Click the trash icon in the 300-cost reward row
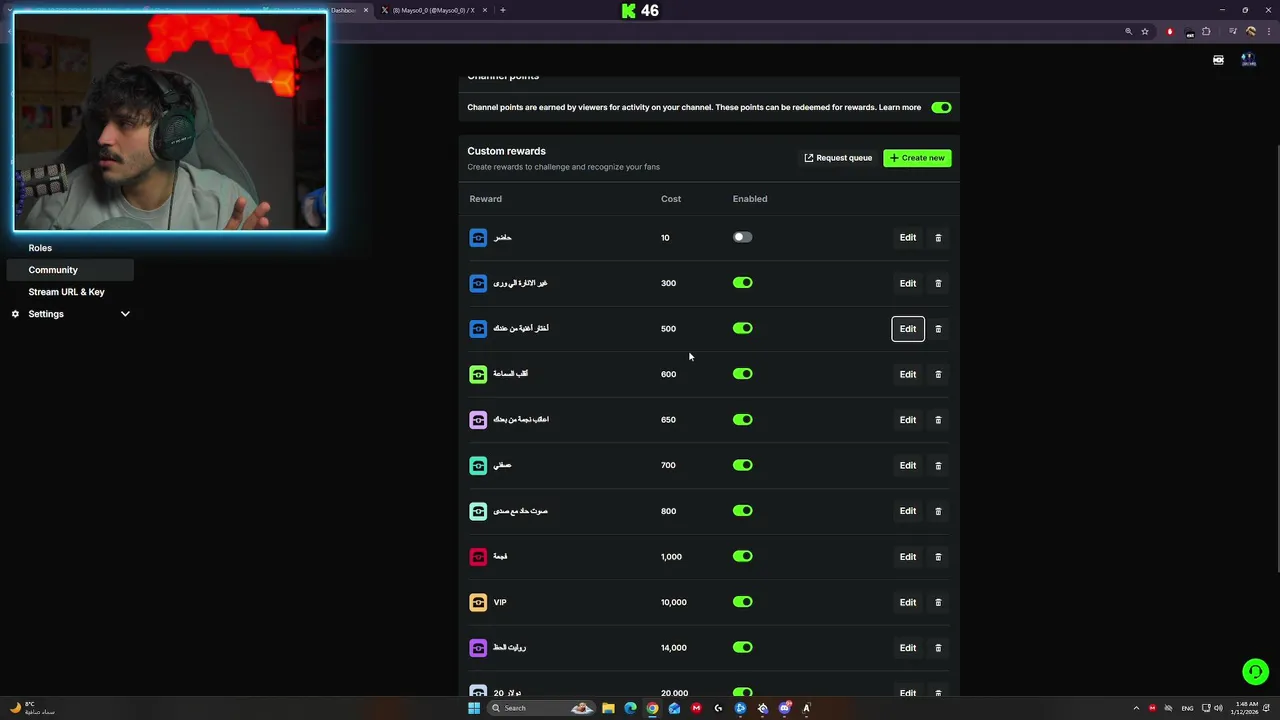The image size is (1280, 720). click(x=938, y=283)
